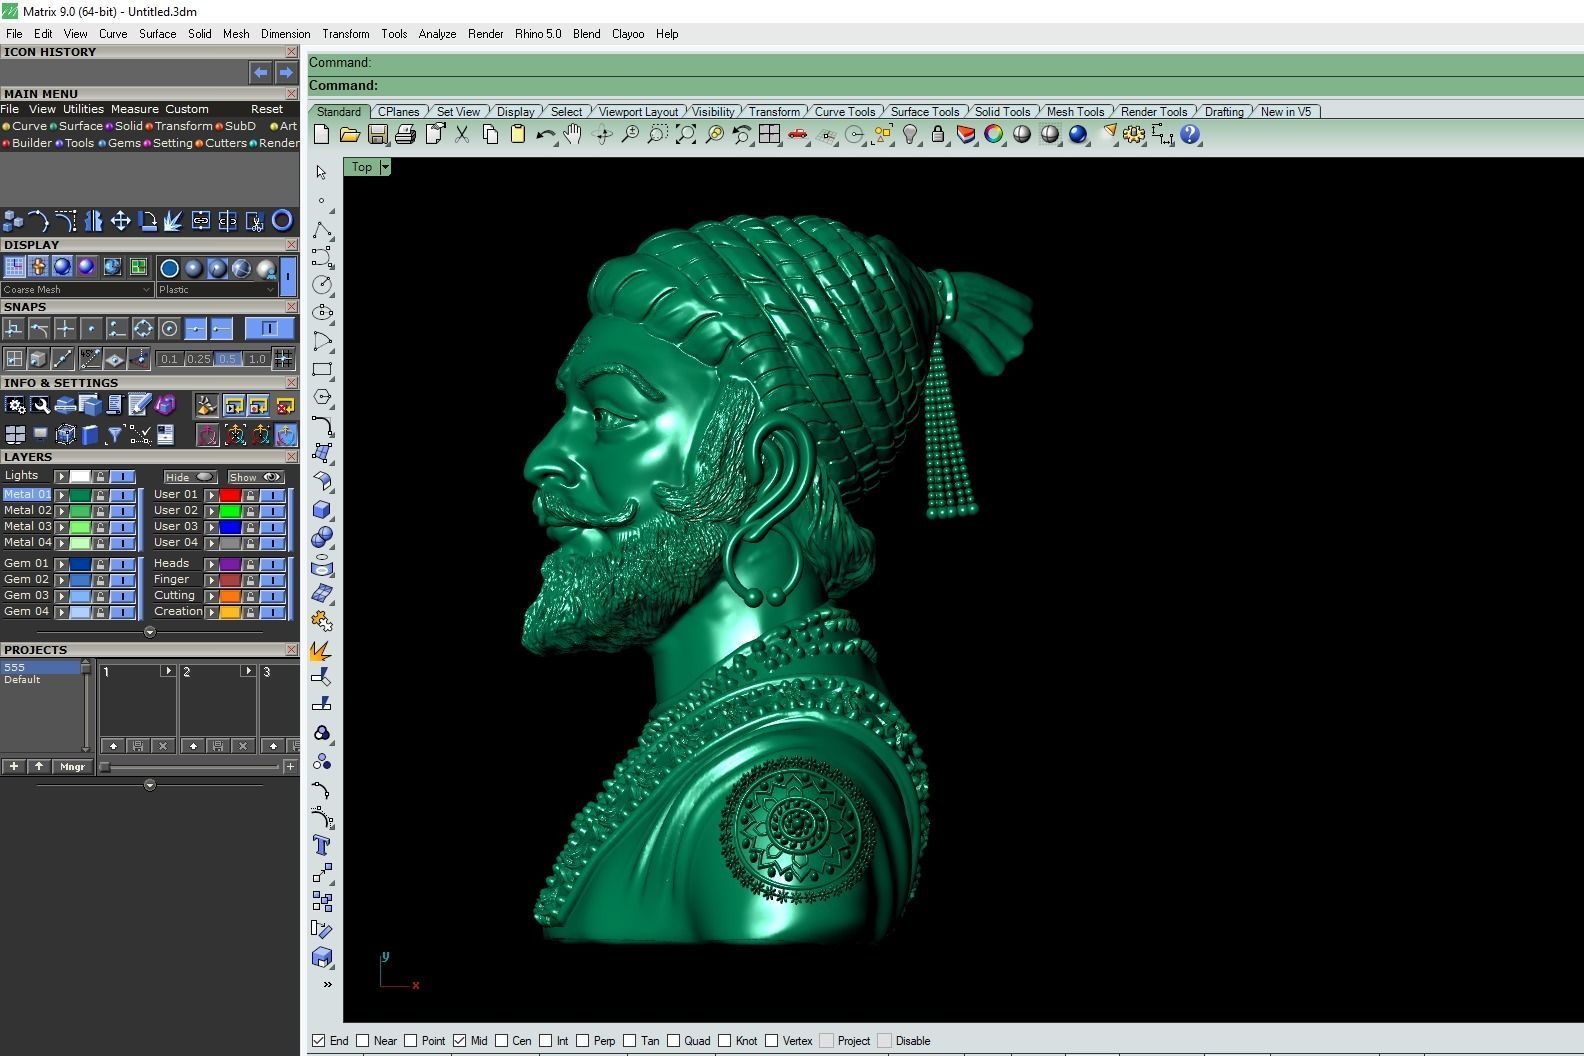Expand the Metal 01 layer arrow

pos(61,495)
